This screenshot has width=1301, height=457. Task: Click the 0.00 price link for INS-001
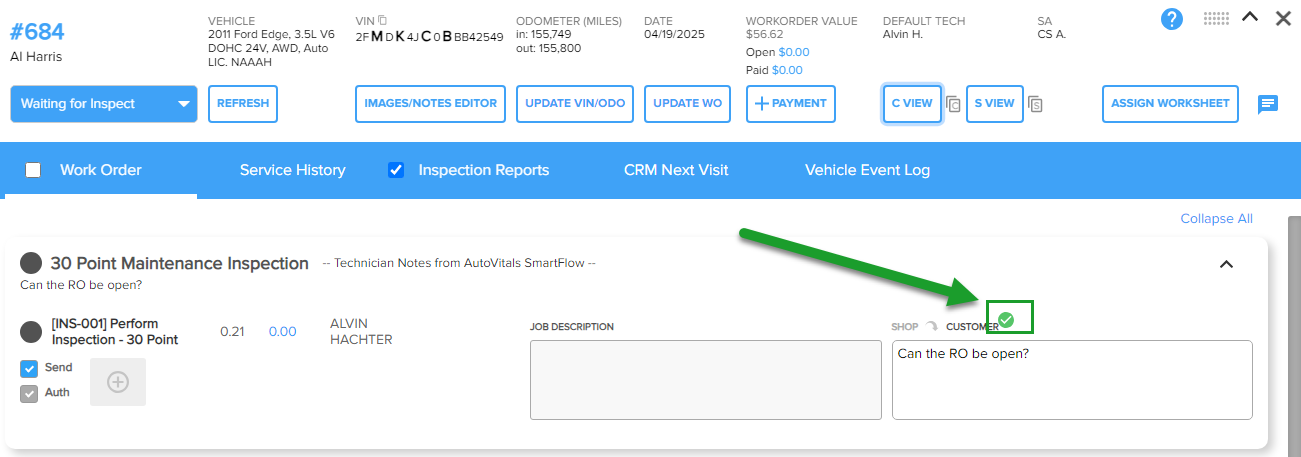pos(282,331)
